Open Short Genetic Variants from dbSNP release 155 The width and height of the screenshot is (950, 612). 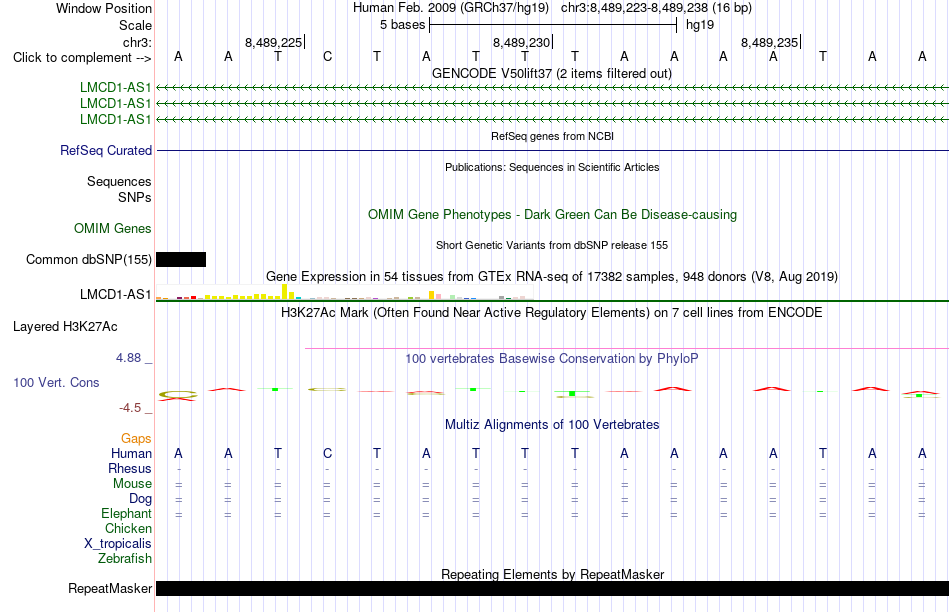pos(552,245)
